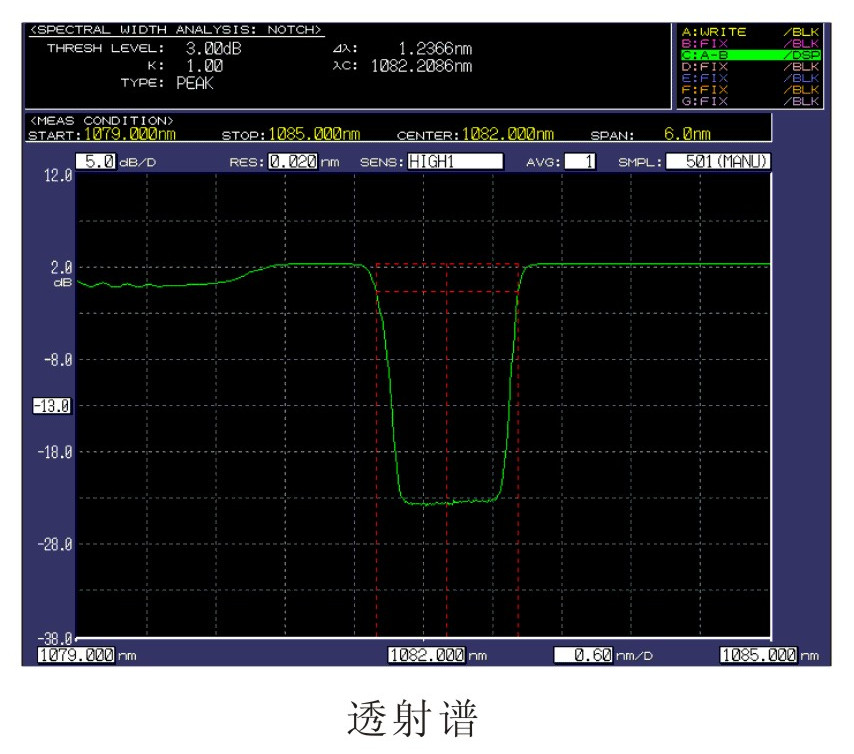Viewport: 854px width, 754px height.
Task: Click the RES 0.020 nm field
Action: [x=292, y=161]
